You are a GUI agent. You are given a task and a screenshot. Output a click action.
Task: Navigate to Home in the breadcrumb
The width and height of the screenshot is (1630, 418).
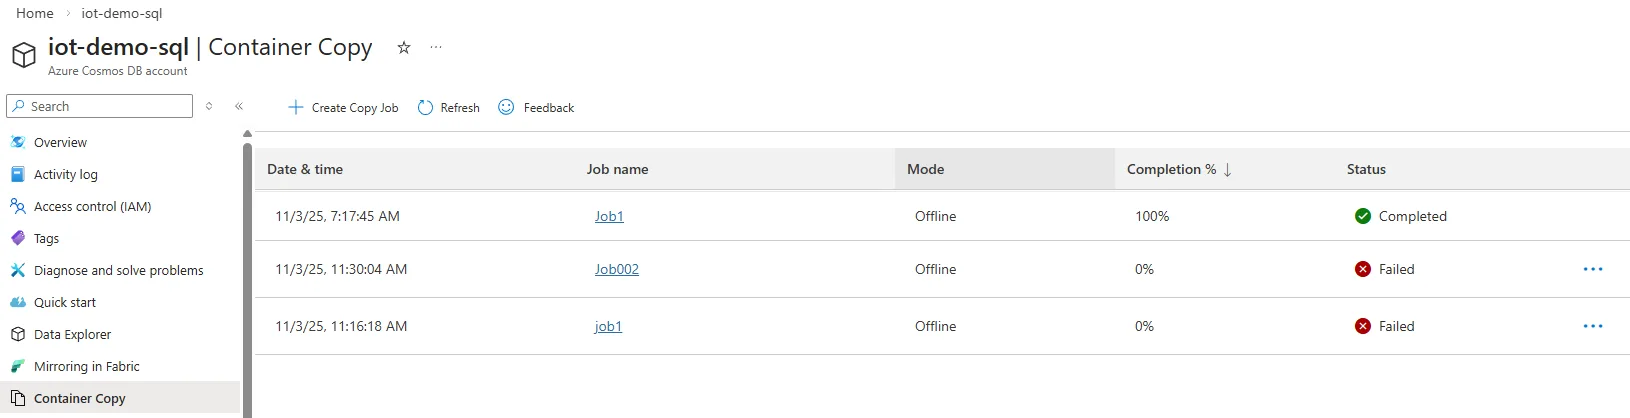tap(35, 14)
